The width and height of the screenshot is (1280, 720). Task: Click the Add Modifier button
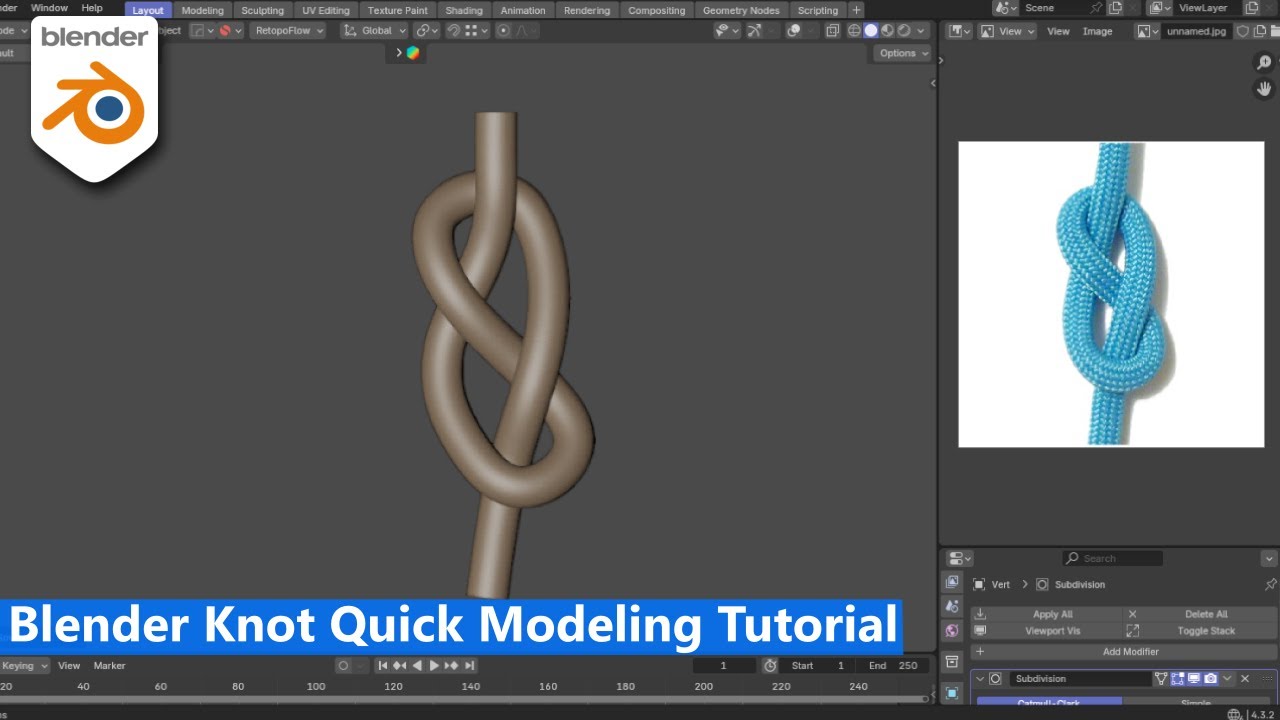coord(1124,652)
